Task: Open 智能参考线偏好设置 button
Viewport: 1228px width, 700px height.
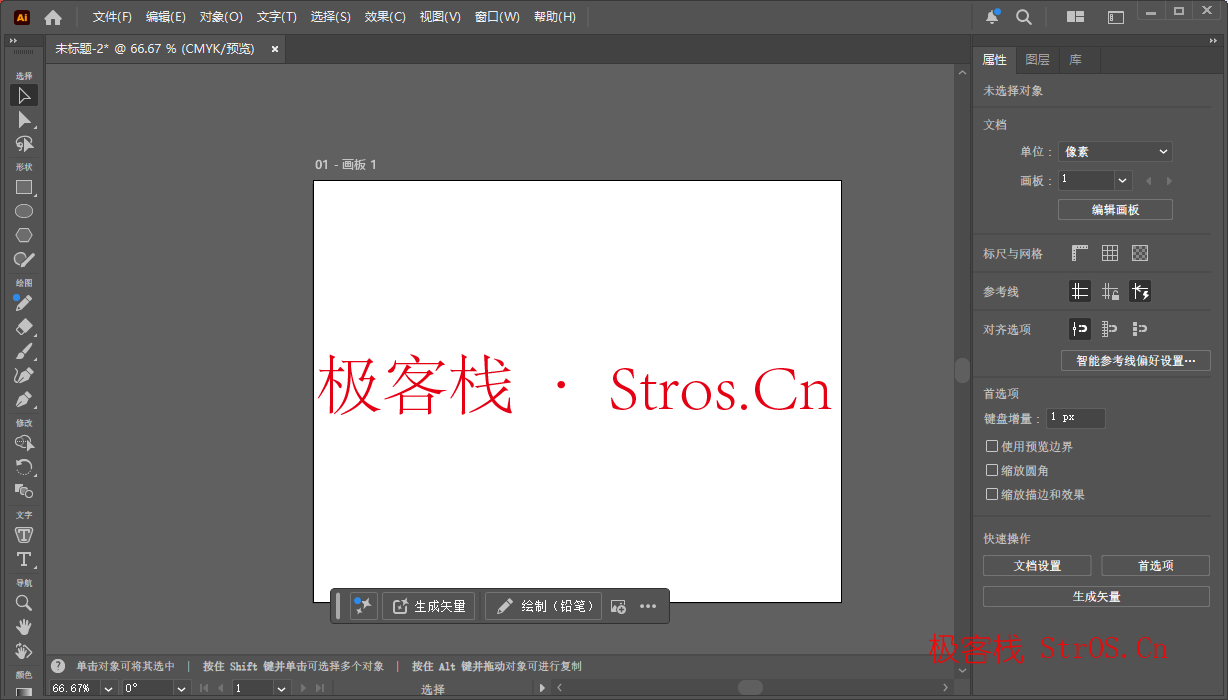Action: [1136, 361]
